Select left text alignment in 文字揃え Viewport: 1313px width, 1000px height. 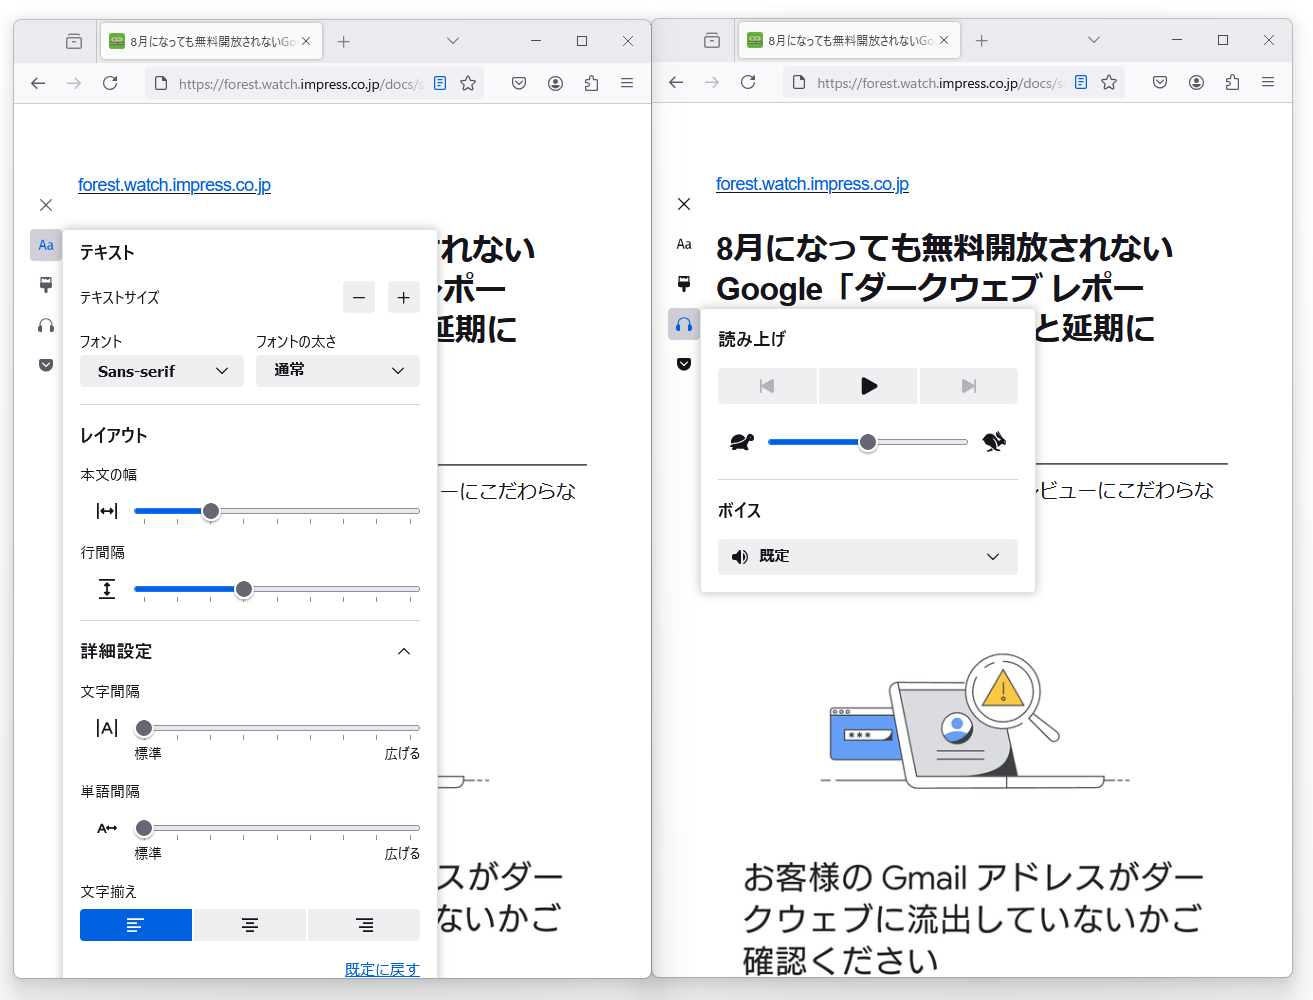point(135,925)
